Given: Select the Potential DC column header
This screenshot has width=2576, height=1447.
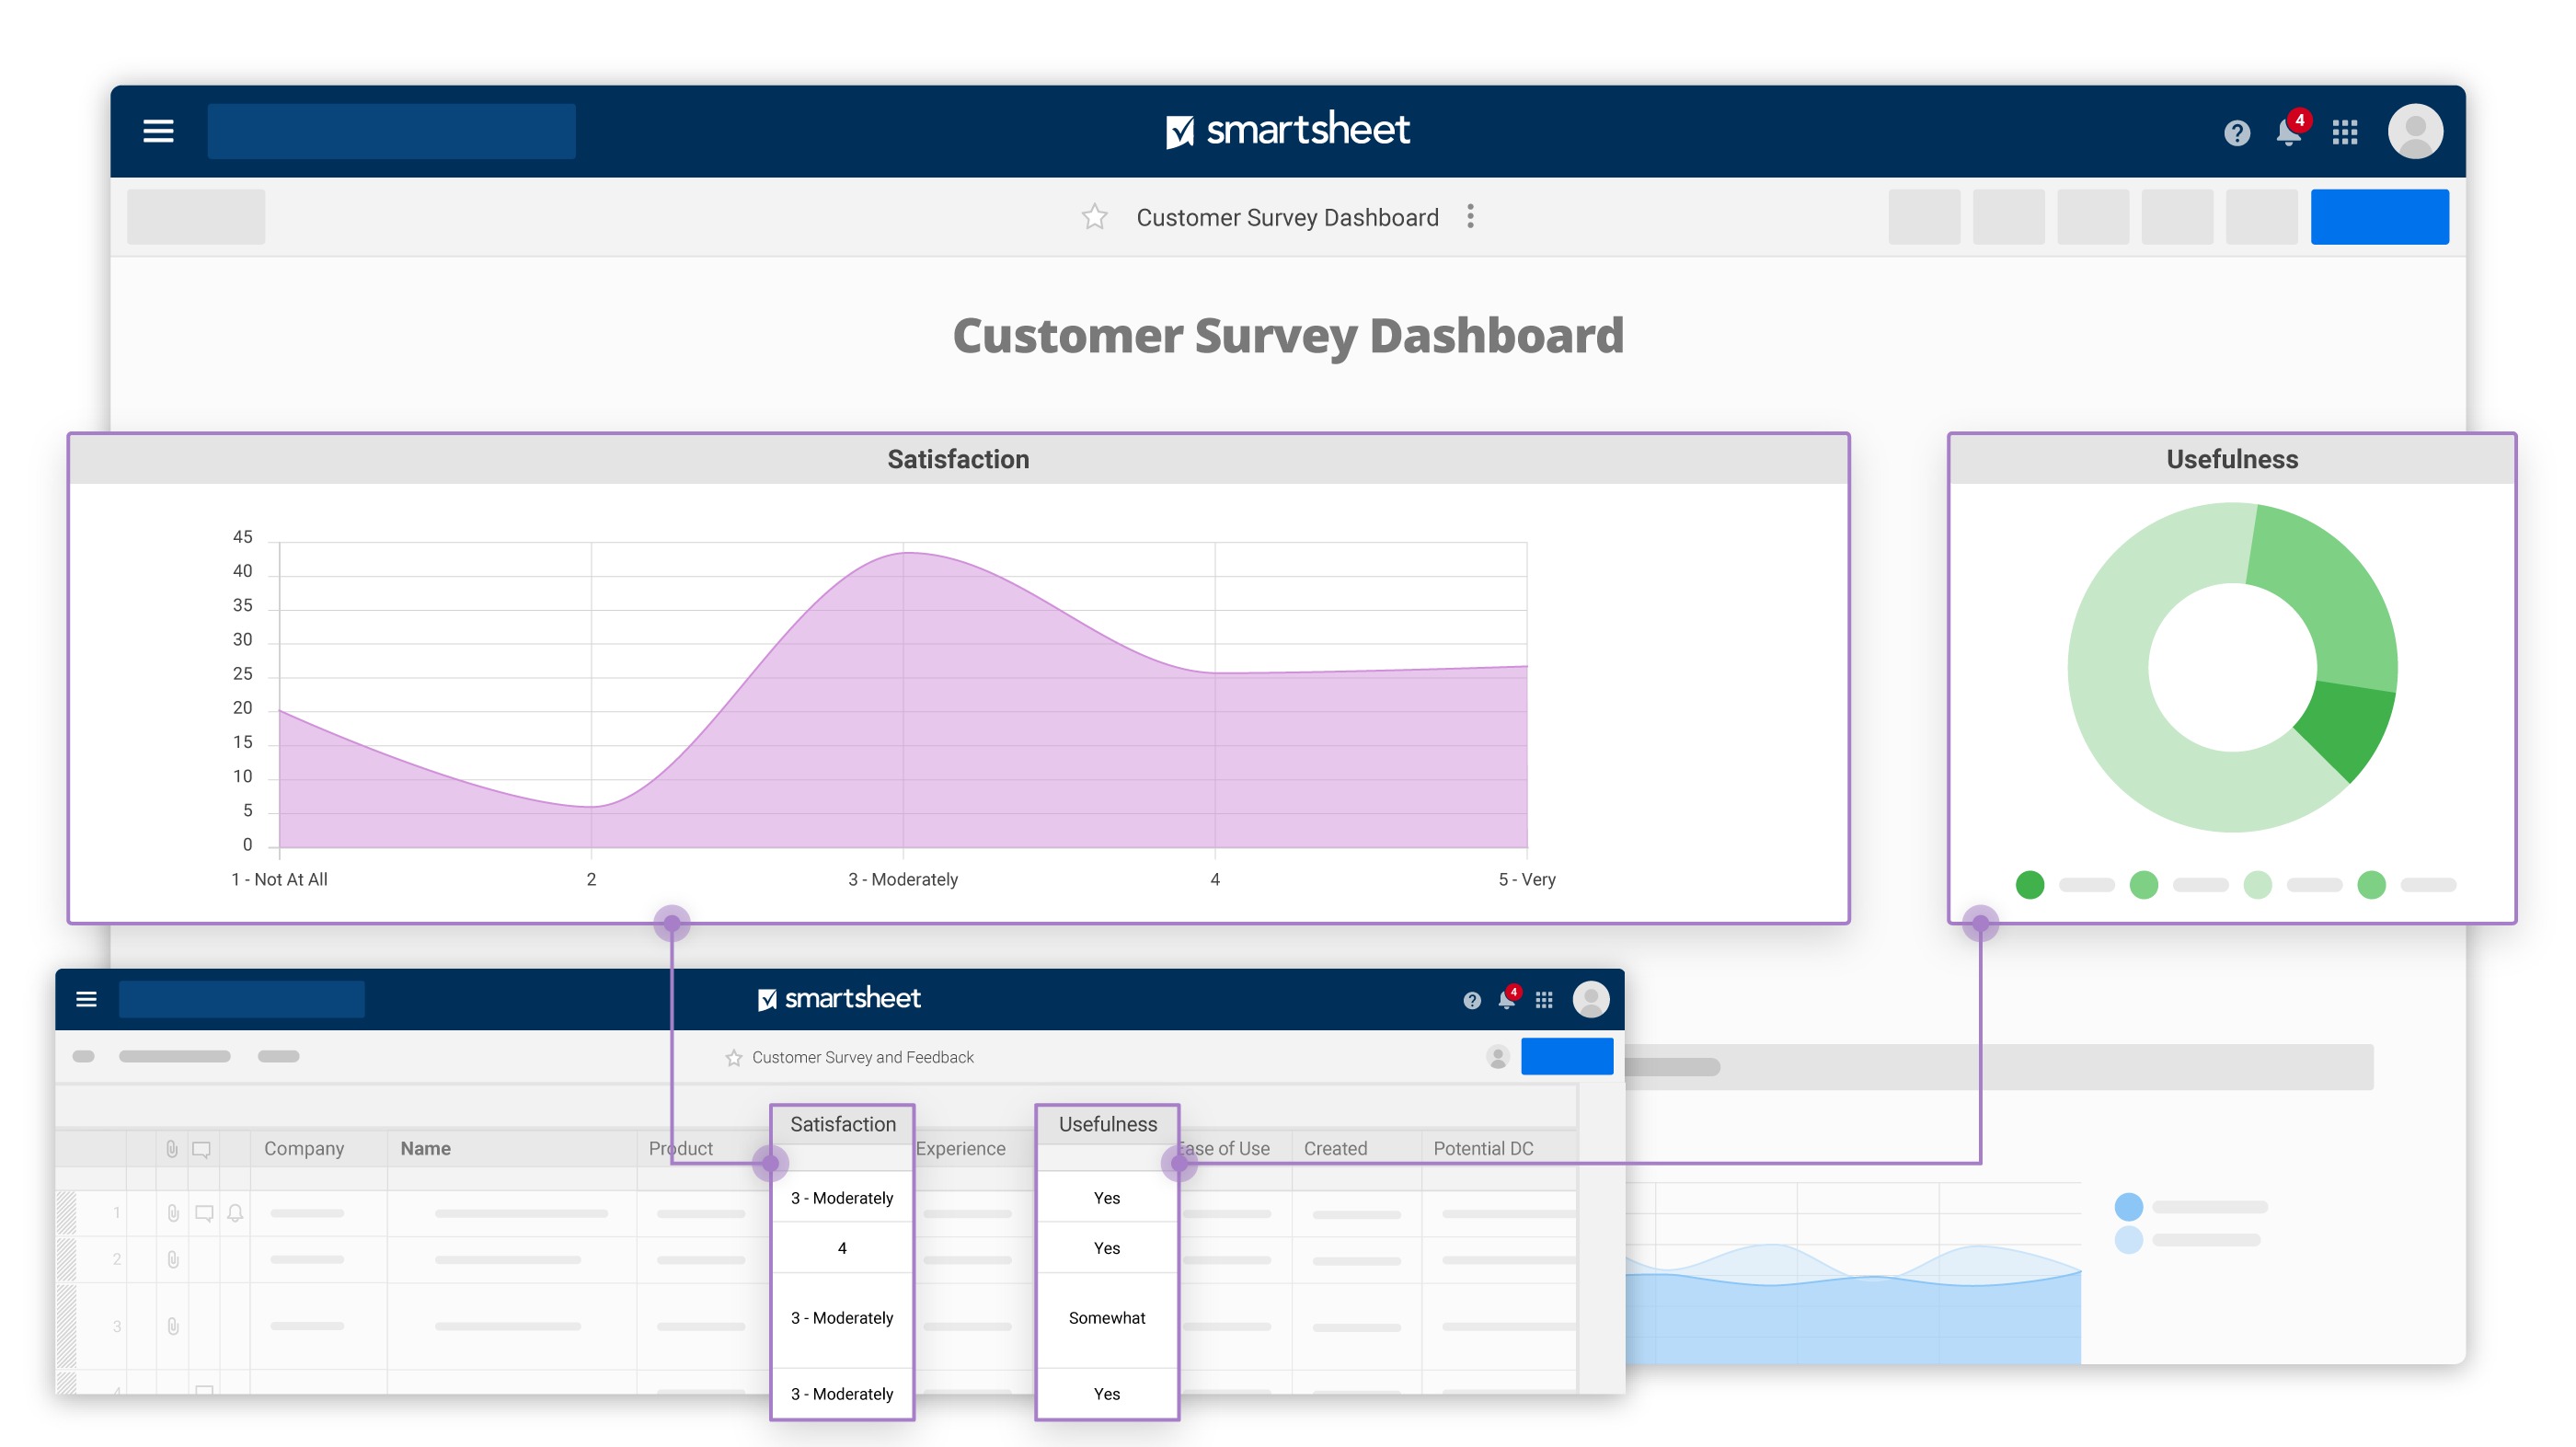Looking at the screenshot, I should (1483, 1149).
